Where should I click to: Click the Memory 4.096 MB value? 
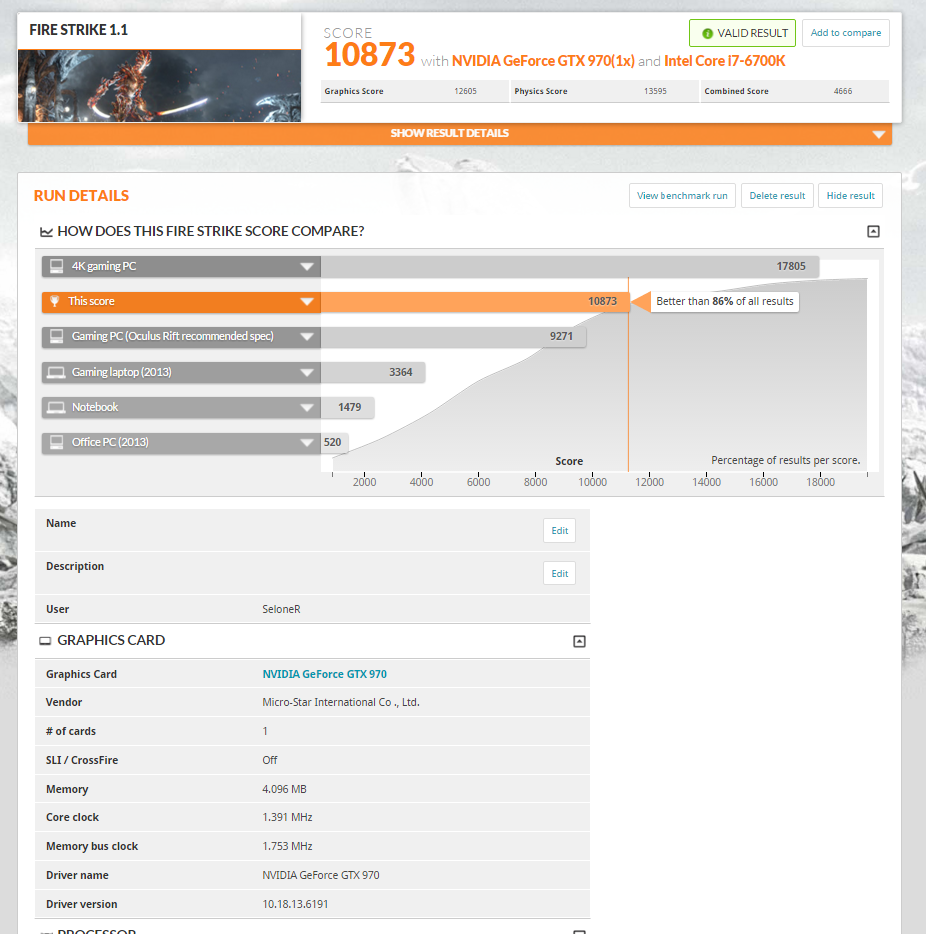[x=284, y=789]
